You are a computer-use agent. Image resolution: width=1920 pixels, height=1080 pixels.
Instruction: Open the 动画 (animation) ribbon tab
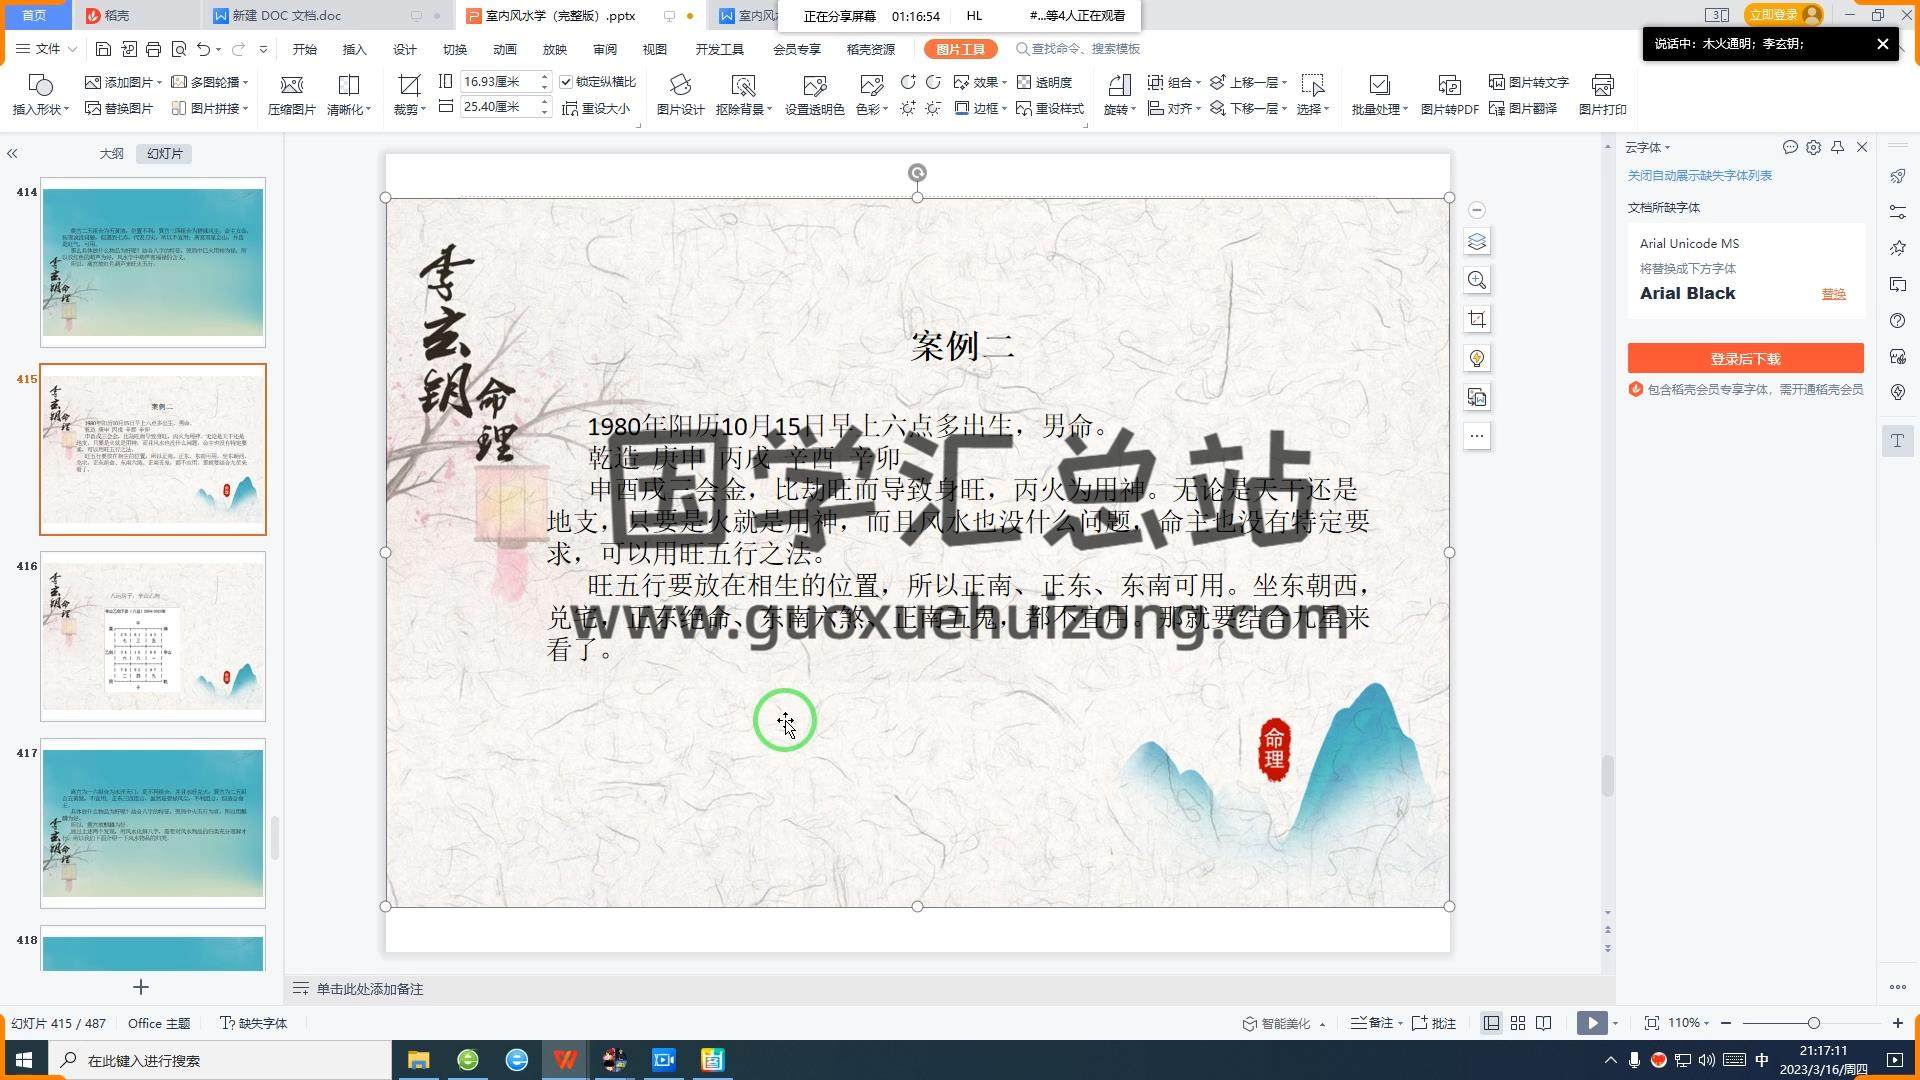click(505, 49)
